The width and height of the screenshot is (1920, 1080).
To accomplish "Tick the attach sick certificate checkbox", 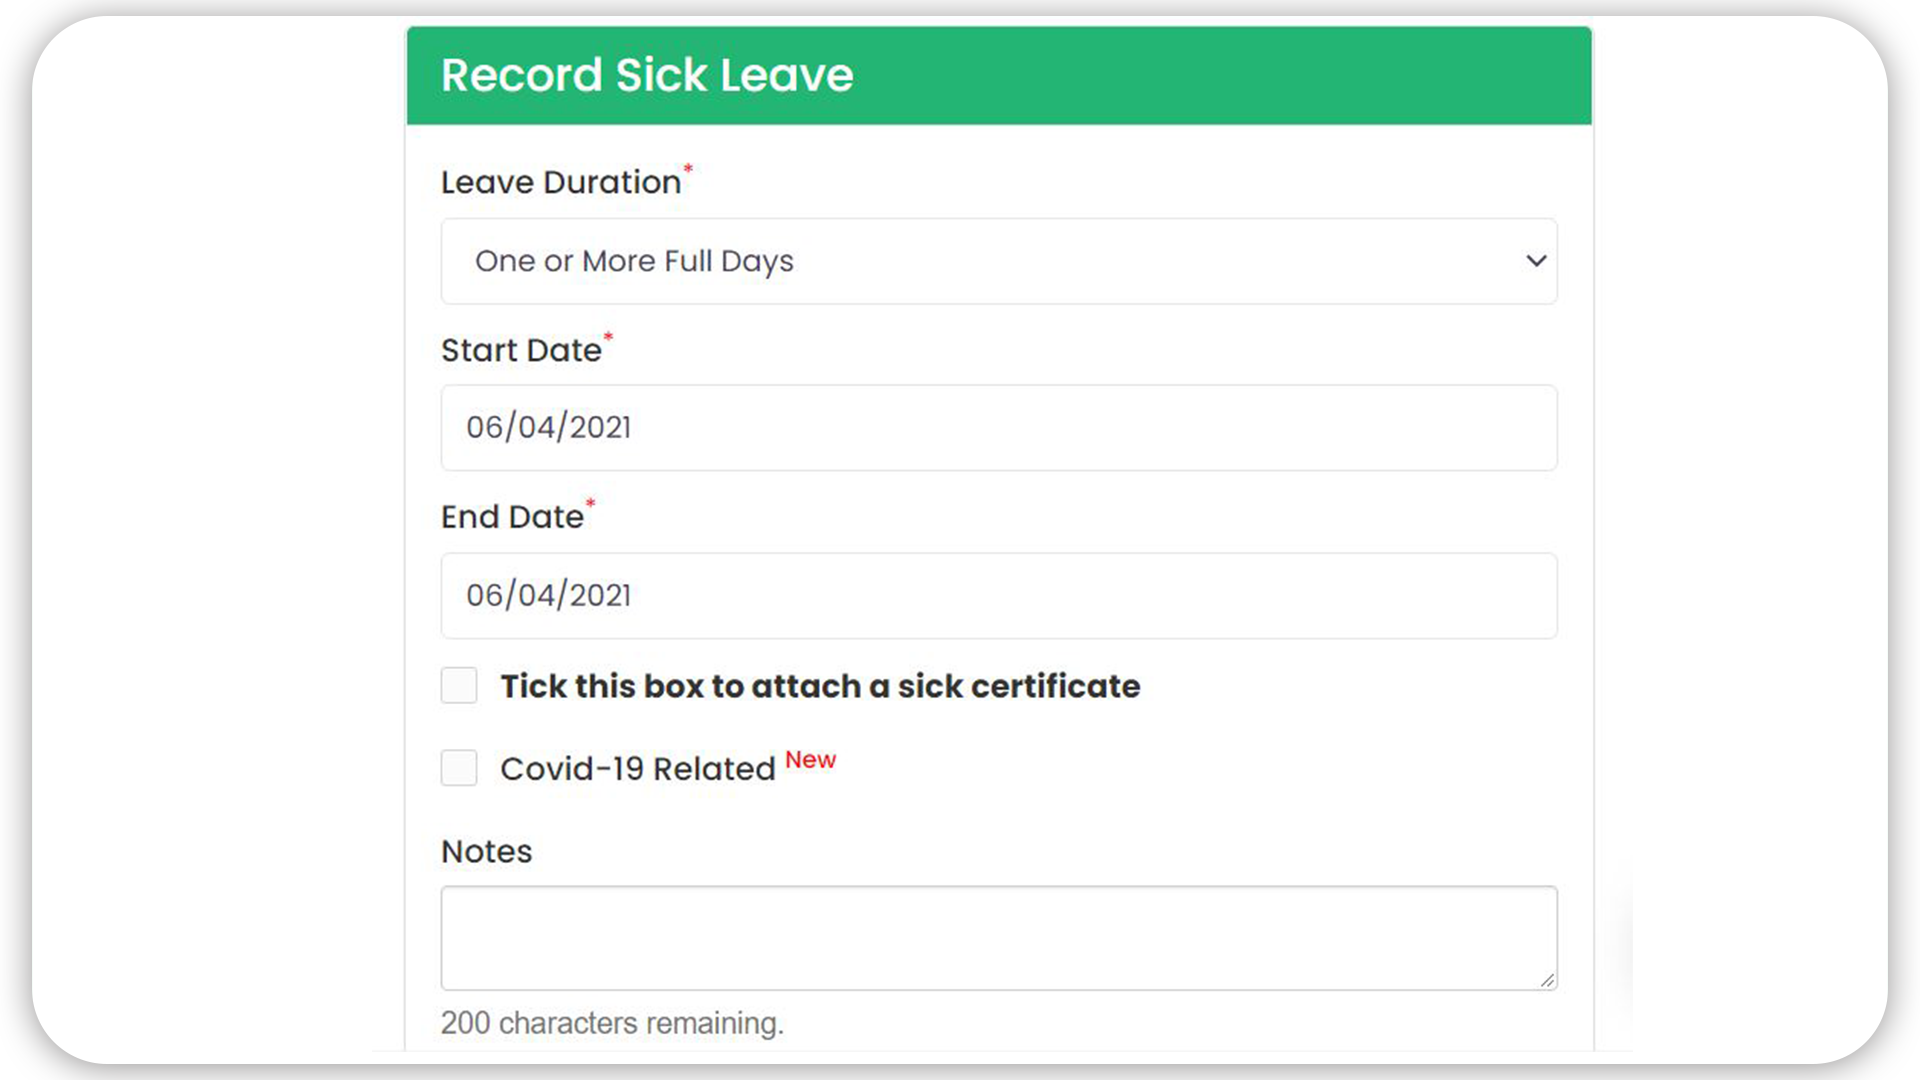I will pyautogui.click(x=459, y=686).
